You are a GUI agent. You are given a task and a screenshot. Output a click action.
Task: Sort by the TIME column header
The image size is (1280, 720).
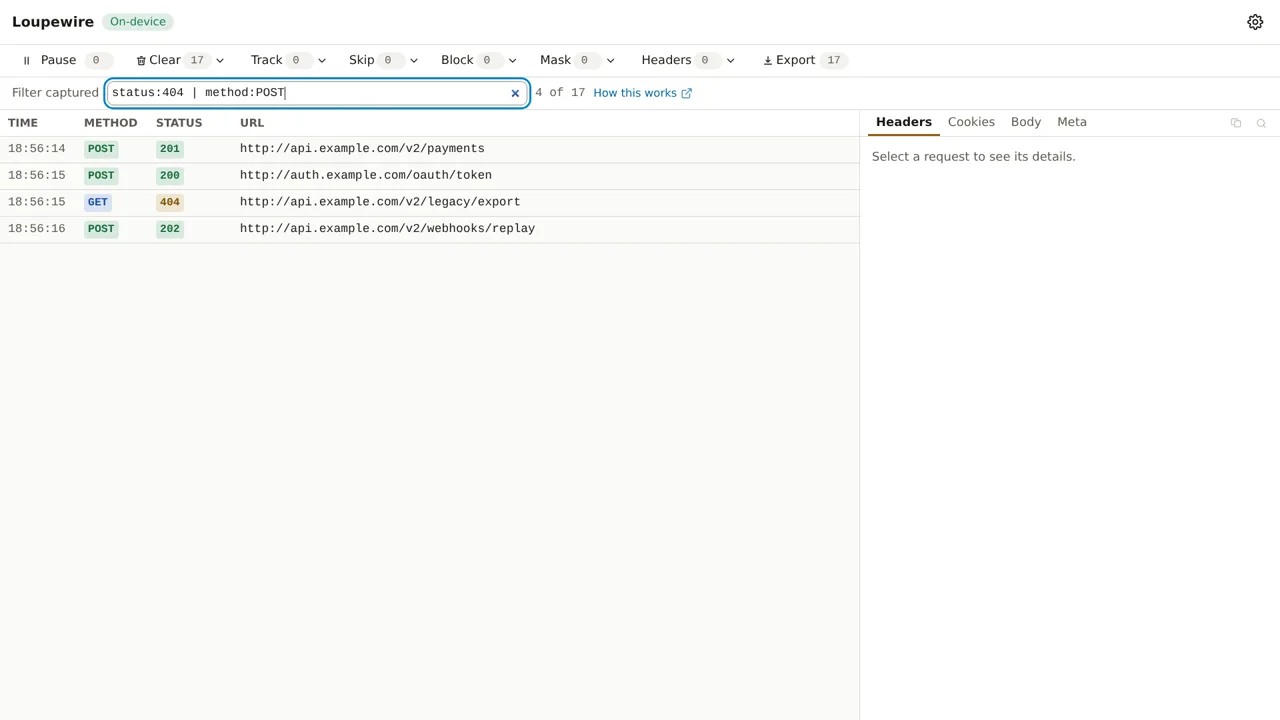pyautogui.click(x=23, y=123)
